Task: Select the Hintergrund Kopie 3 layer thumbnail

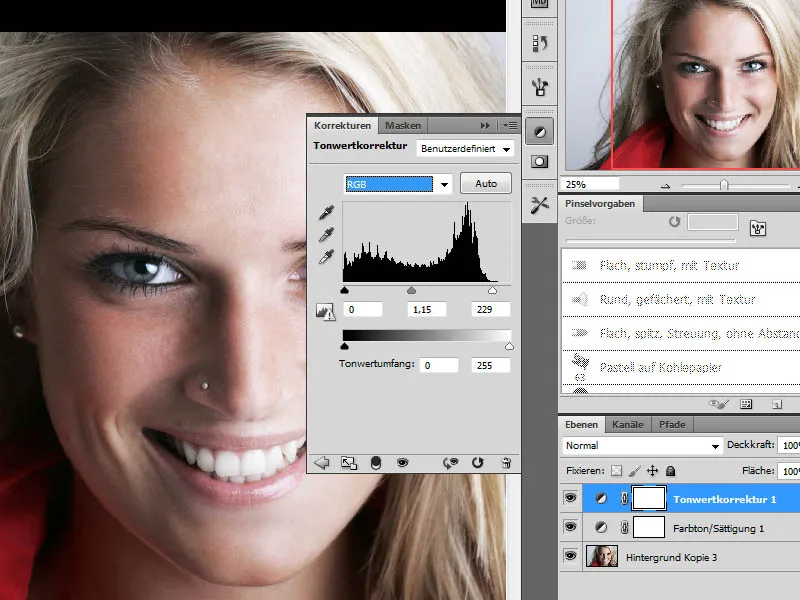Action: pyautogui.click(x=602, y=556)
